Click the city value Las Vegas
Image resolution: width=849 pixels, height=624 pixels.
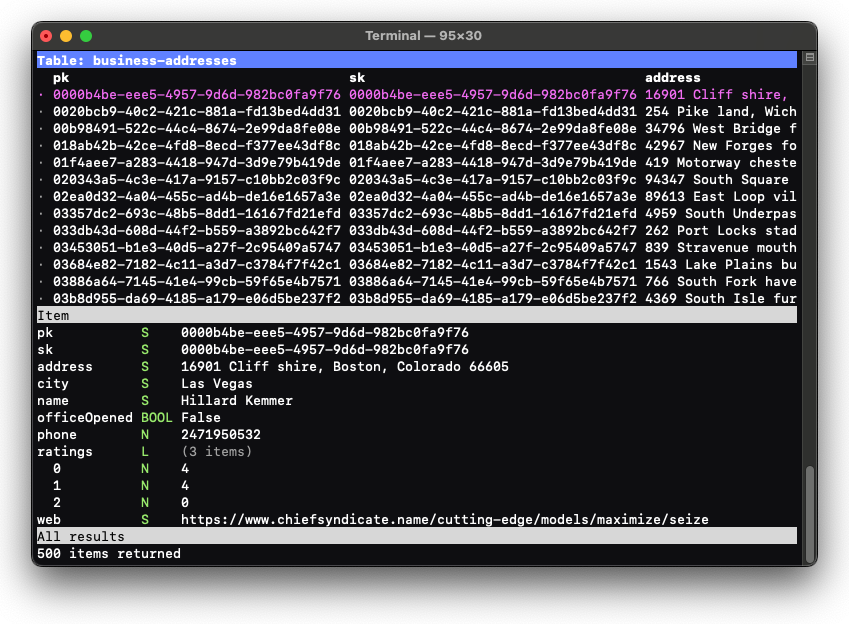pyautogui.click(x=216, y=383)
